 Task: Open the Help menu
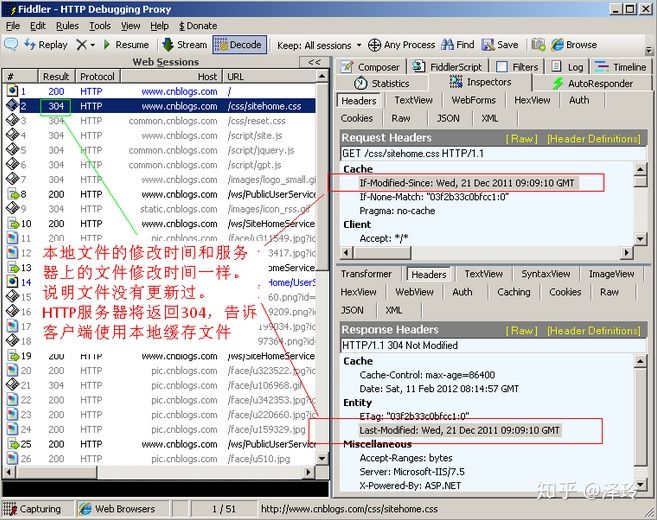click(x=160, y=26)
